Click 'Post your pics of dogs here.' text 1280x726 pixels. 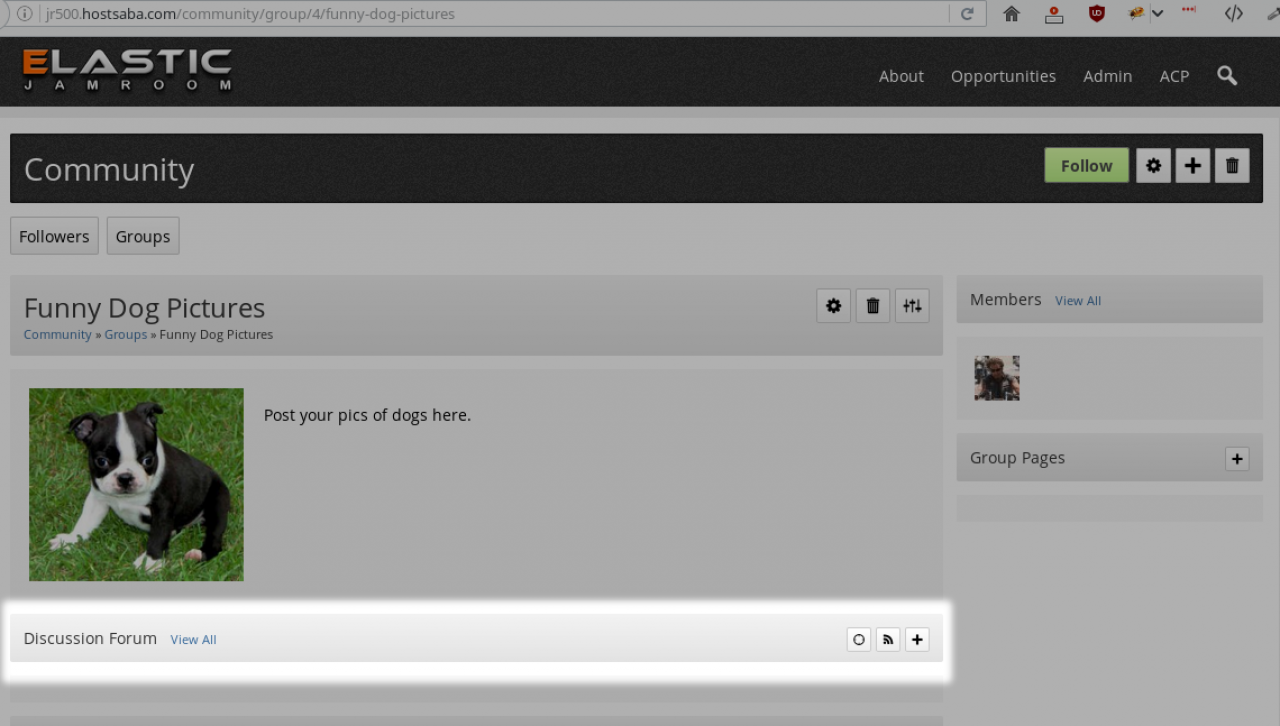[x=367, y=414]
